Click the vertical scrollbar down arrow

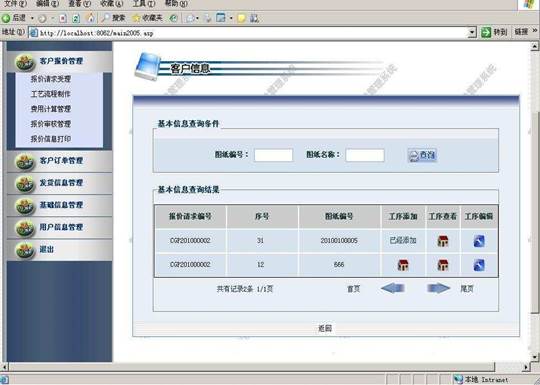pos(534,357)
